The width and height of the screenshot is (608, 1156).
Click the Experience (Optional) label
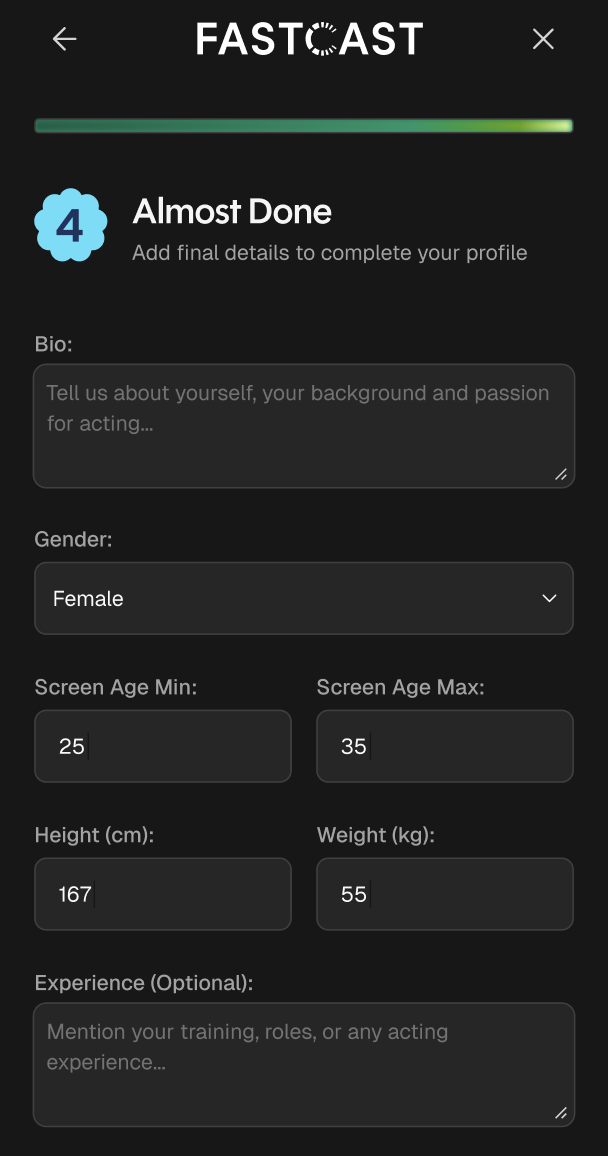click(x=144, y=983)
